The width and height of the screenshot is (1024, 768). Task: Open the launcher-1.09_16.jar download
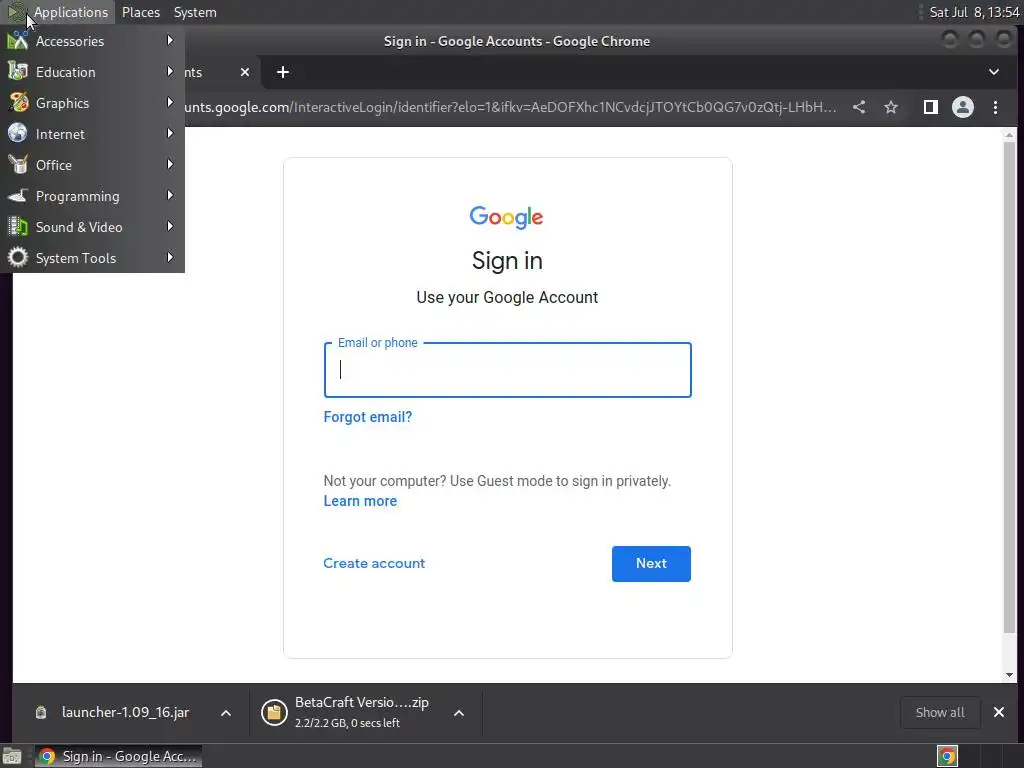(x=125, y=712)
